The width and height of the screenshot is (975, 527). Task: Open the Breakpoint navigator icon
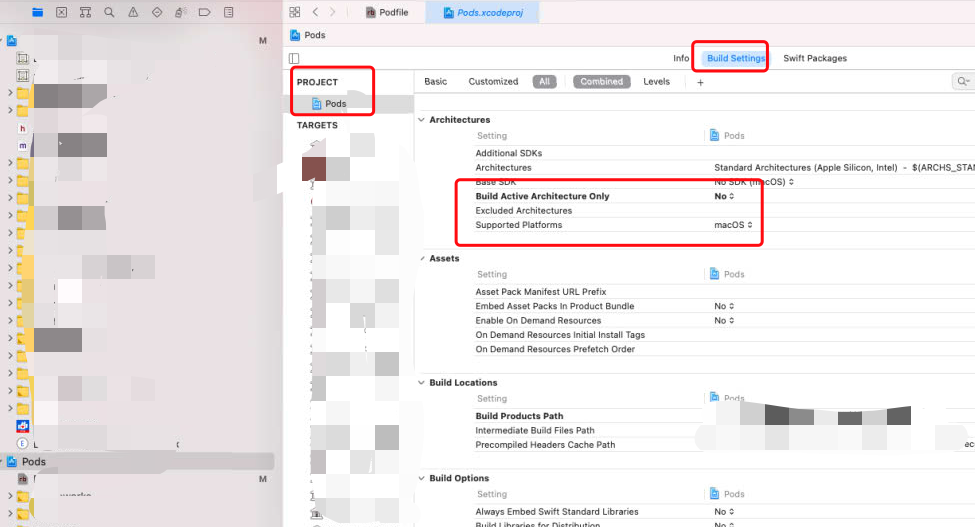(x=205, y=12)
